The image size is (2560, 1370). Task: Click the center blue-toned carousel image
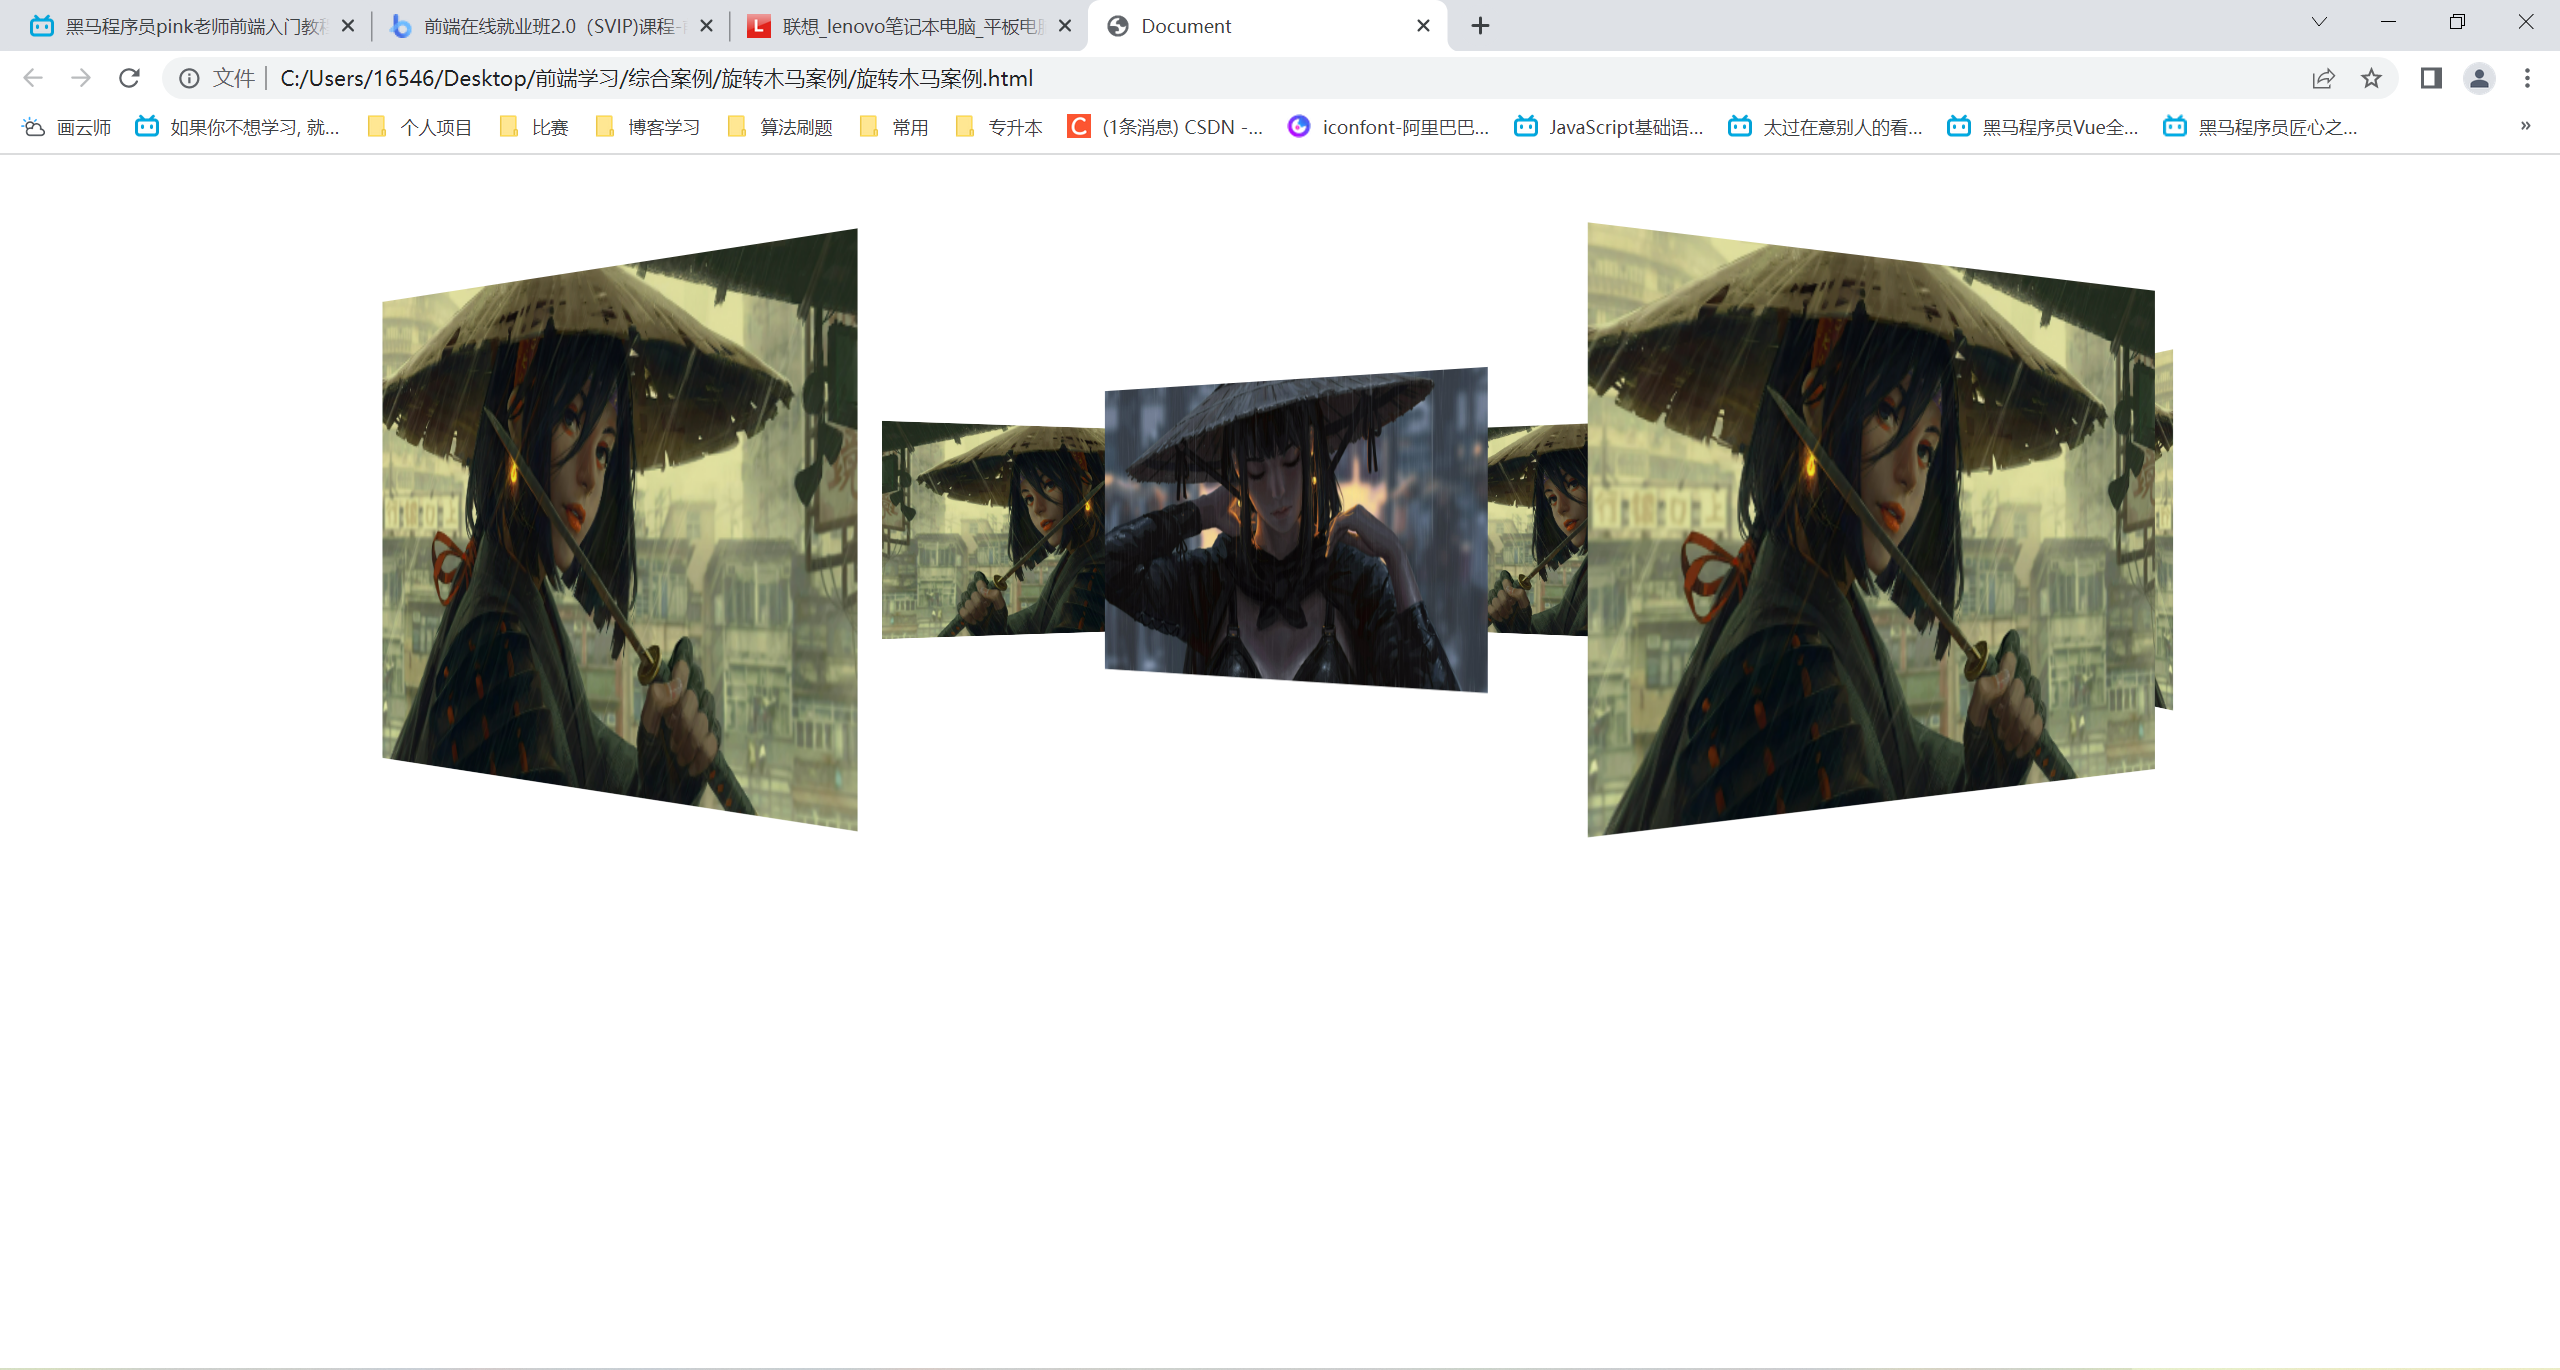point(1296,530)
